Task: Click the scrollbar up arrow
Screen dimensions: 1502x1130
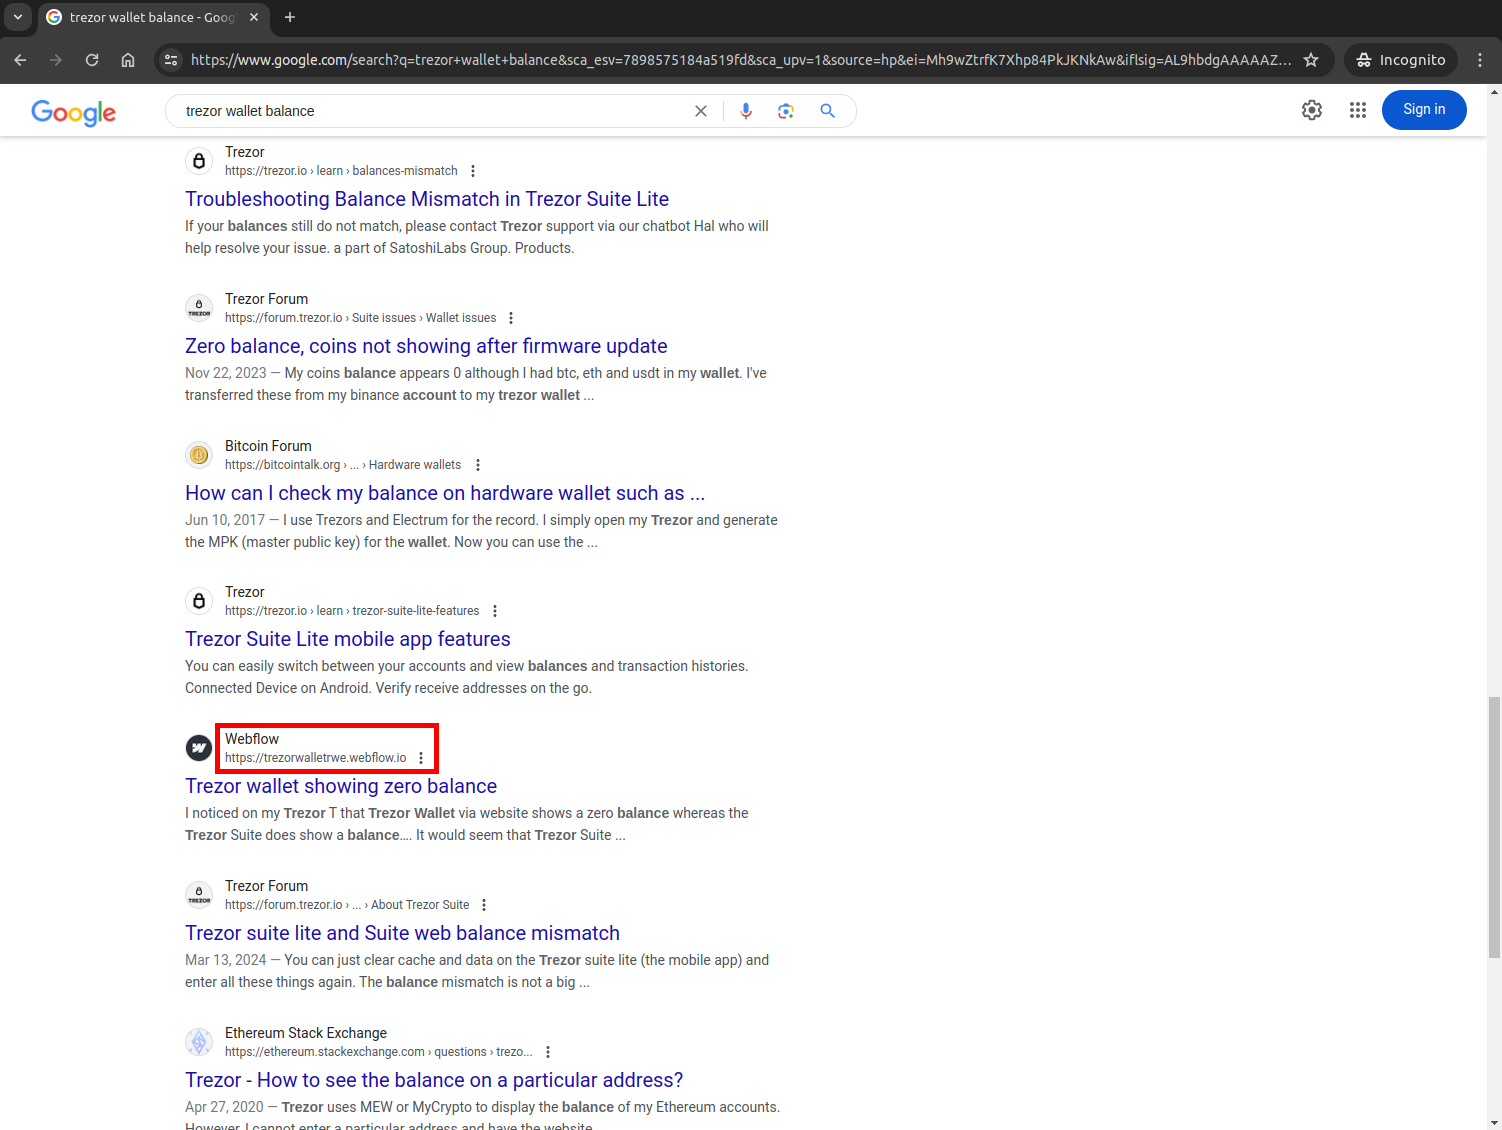Action: [x=1494, y=92]
